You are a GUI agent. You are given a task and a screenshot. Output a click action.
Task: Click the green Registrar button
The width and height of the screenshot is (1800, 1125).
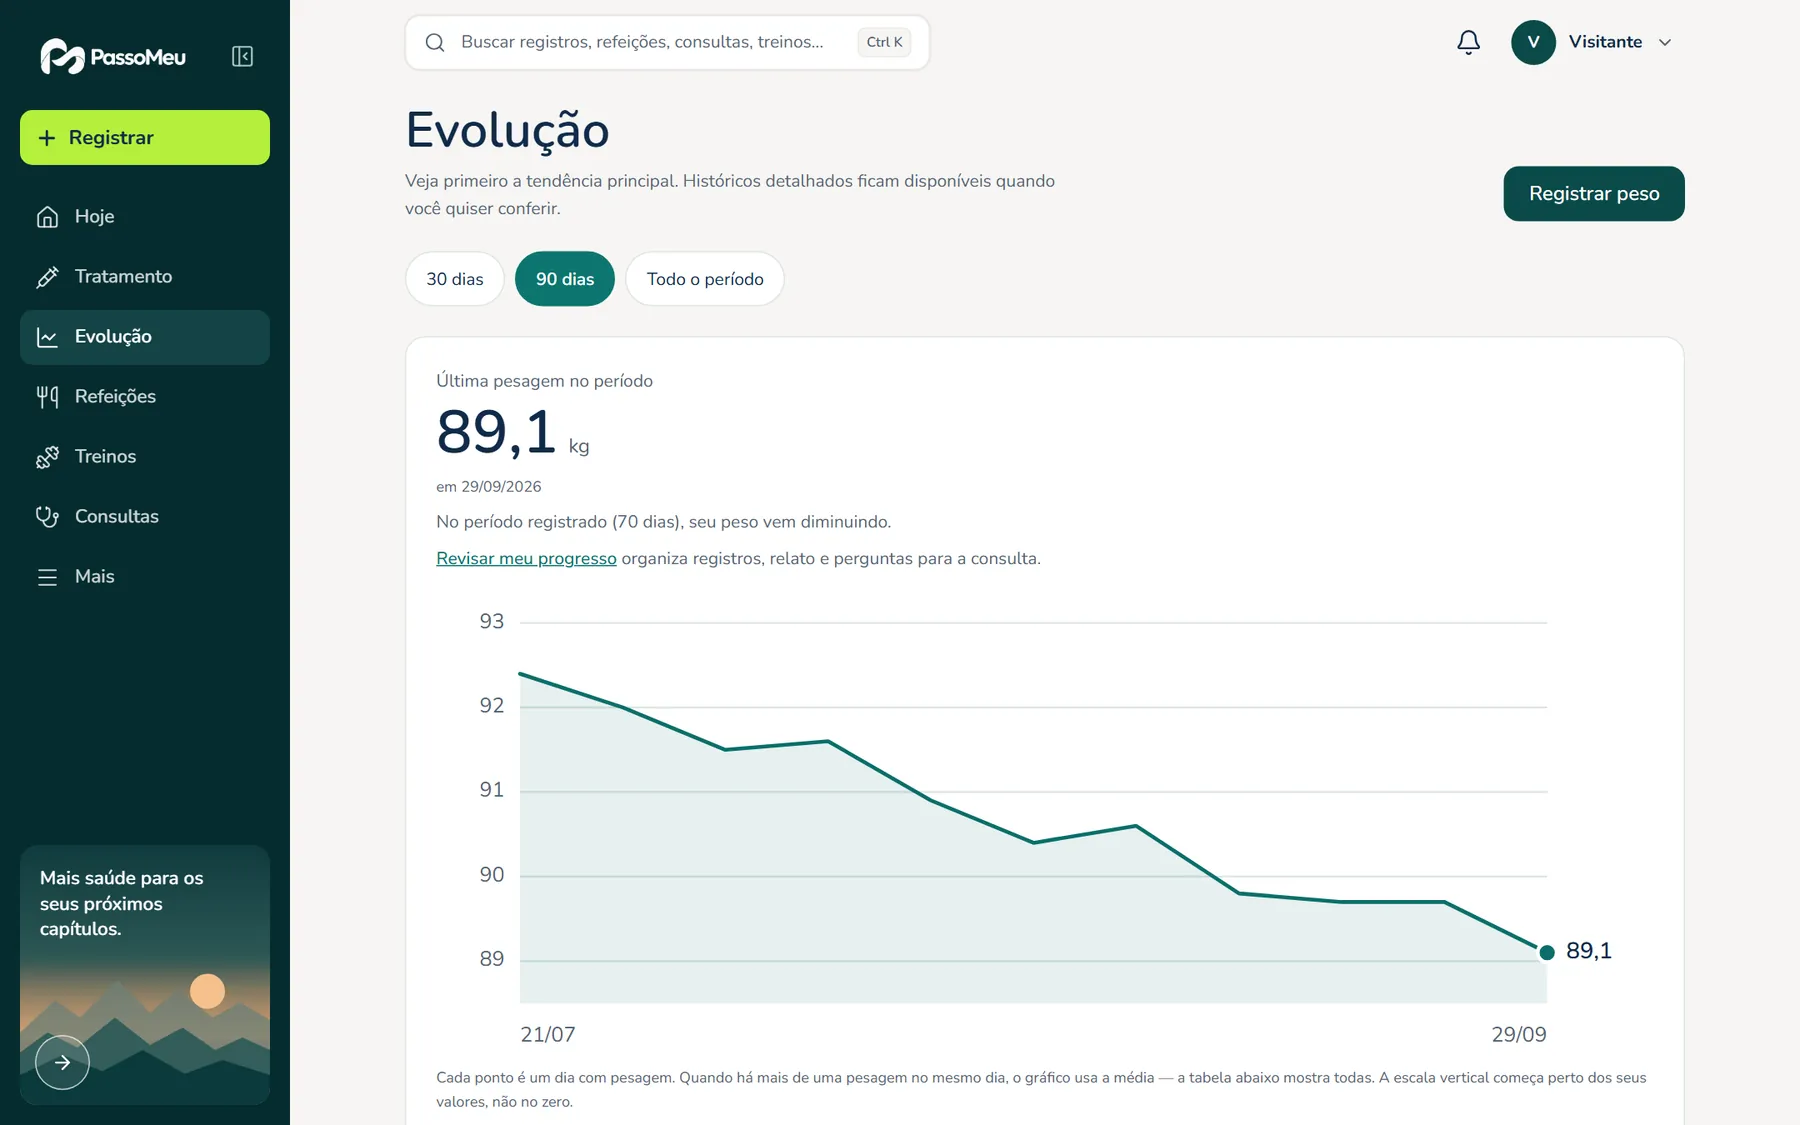[145, 138]
